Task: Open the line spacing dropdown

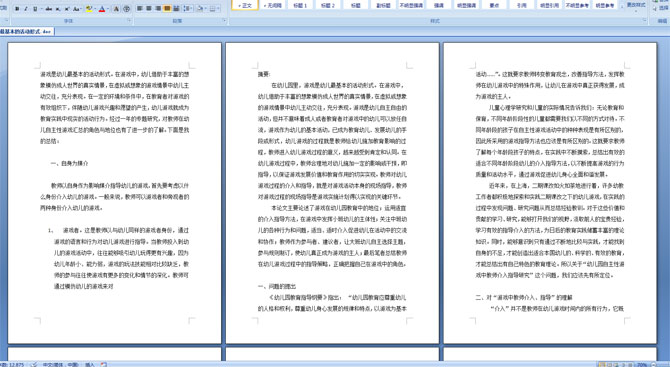Action: (x=188, y=8)
